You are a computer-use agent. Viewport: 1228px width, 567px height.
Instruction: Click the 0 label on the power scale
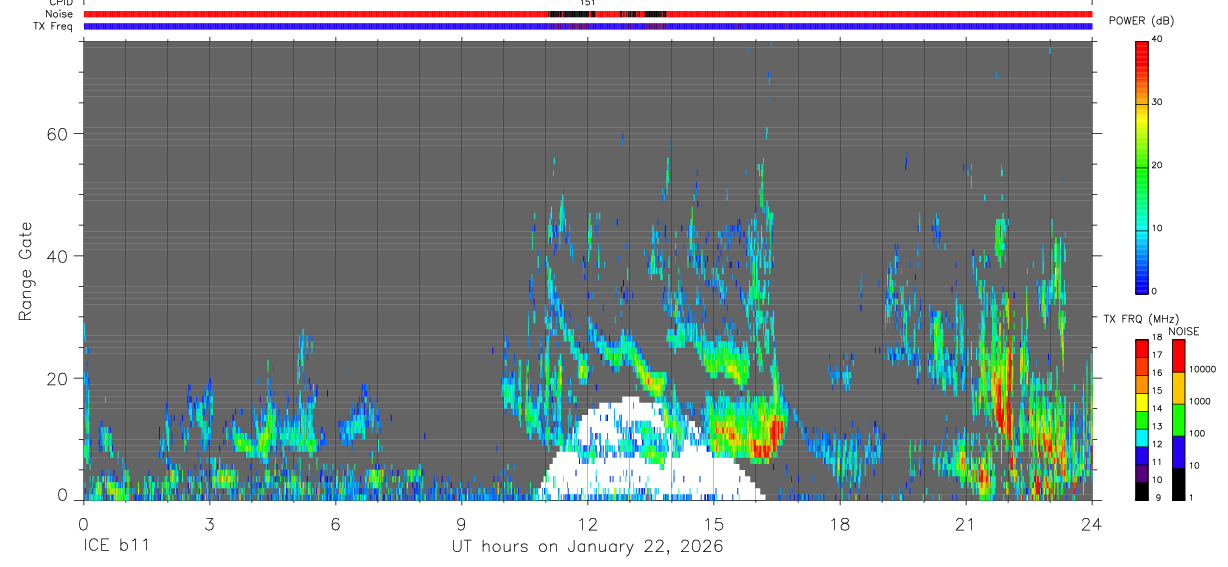tap(1154, 291)
